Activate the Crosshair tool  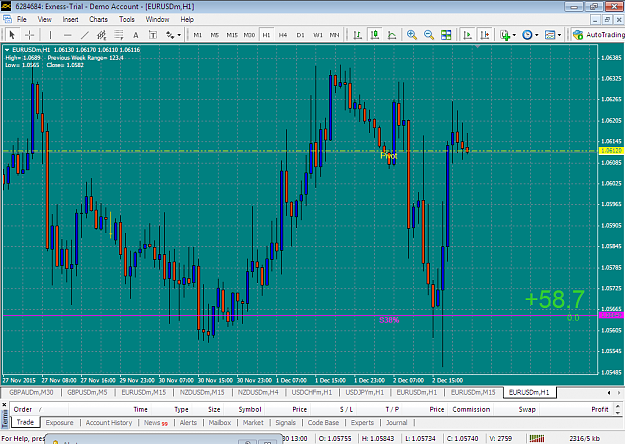29,35
